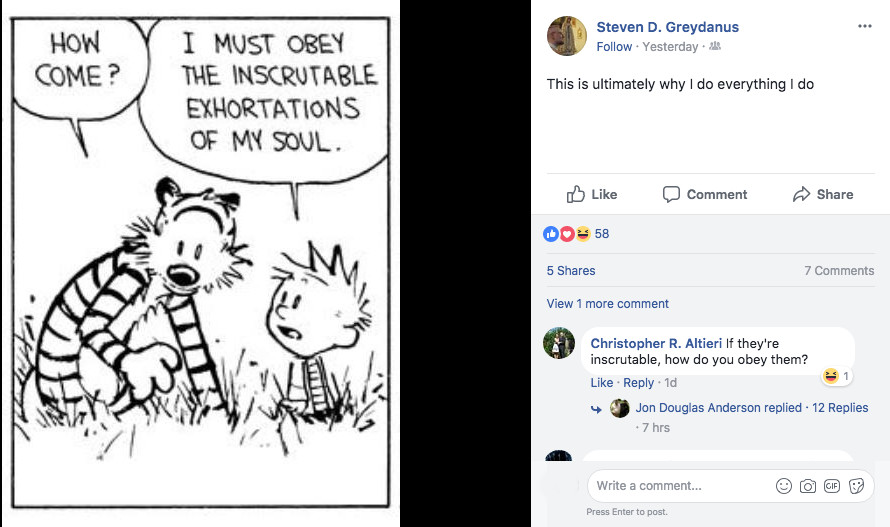
Task: Open the post options three-dot menu
Action: (x=864, y=26)
